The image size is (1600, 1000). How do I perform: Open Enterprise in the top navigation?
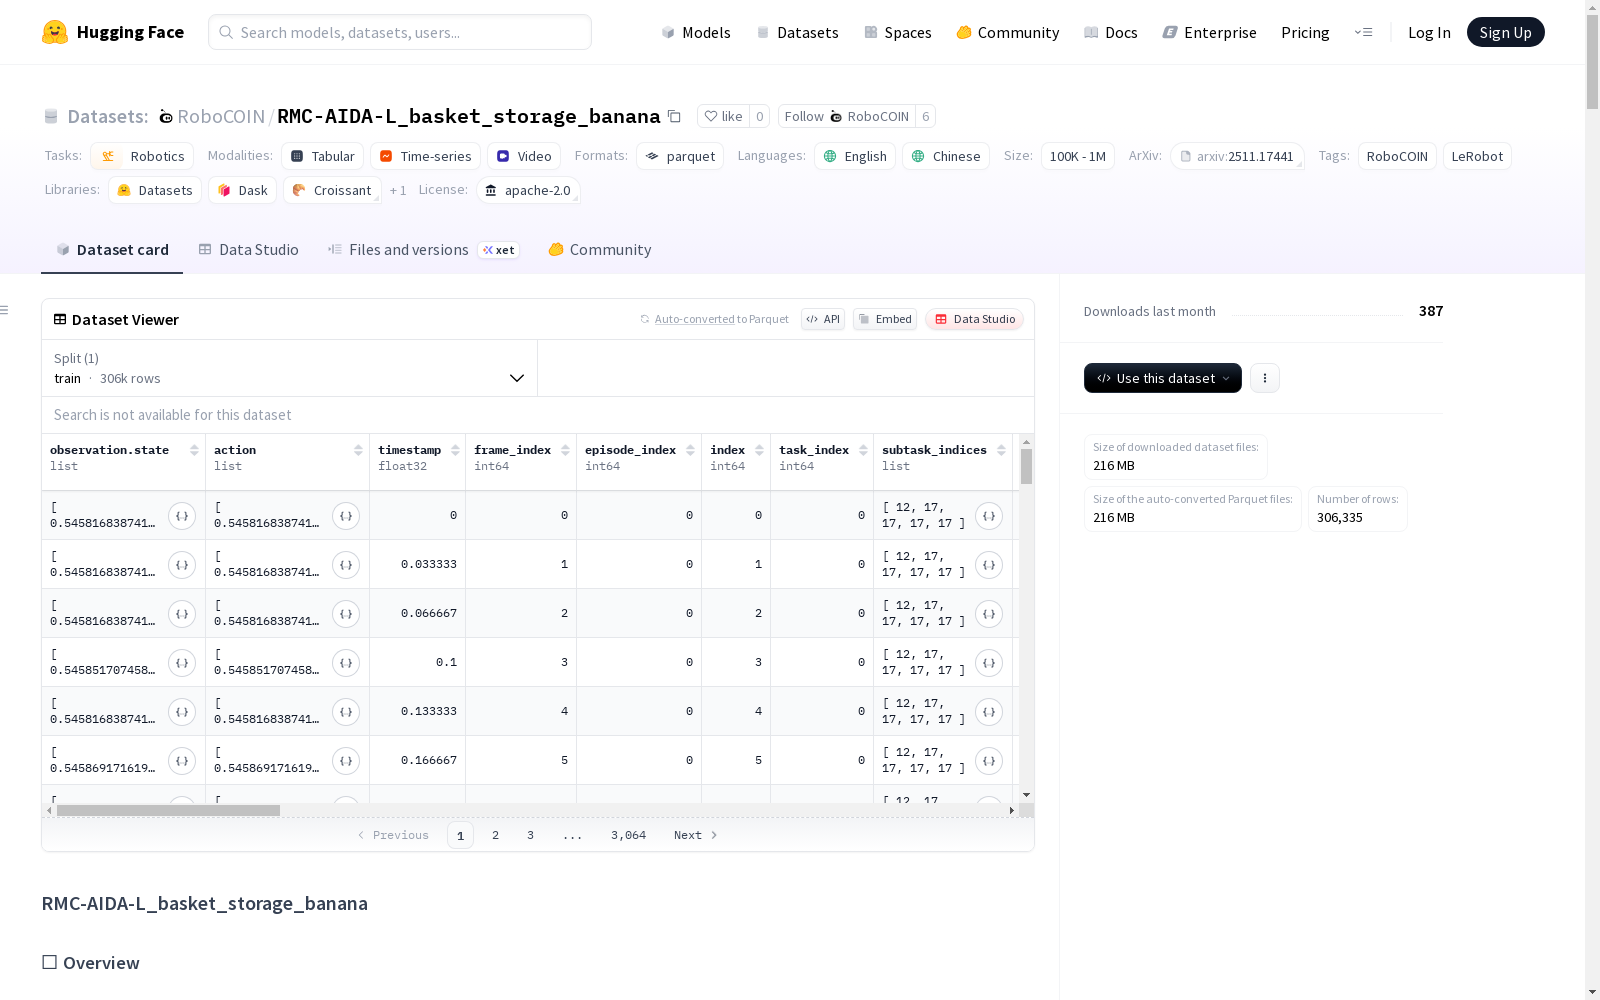1210,32
